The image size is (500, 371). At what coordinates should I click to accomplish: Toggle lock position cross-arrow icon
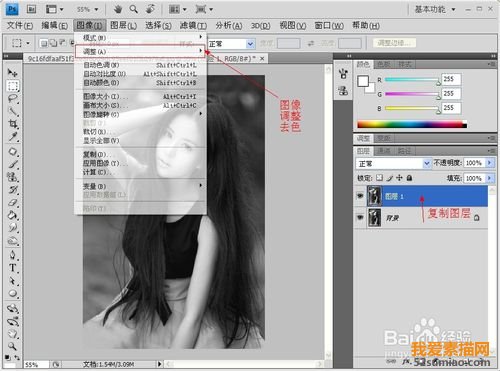click(x=399, y=178)
